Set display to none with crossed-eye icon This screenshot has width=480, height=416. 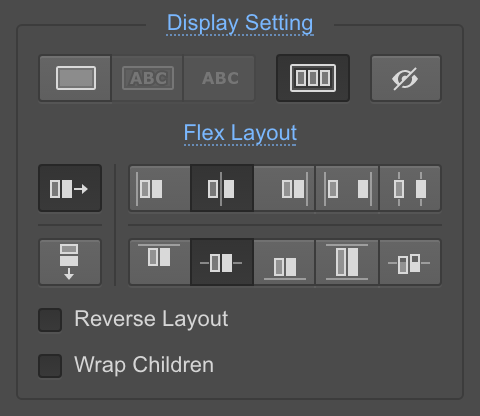tap(406, 78)
